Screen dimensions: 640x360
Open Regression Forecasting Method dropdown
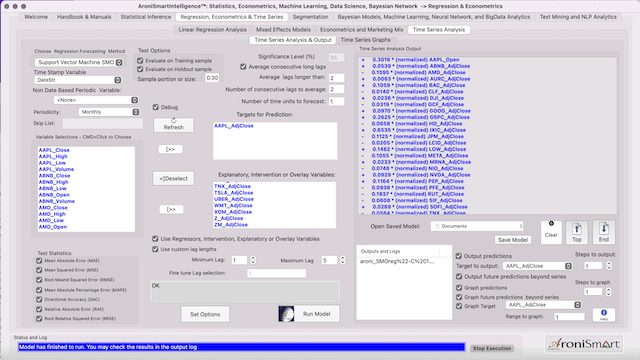tap(79, 62)
